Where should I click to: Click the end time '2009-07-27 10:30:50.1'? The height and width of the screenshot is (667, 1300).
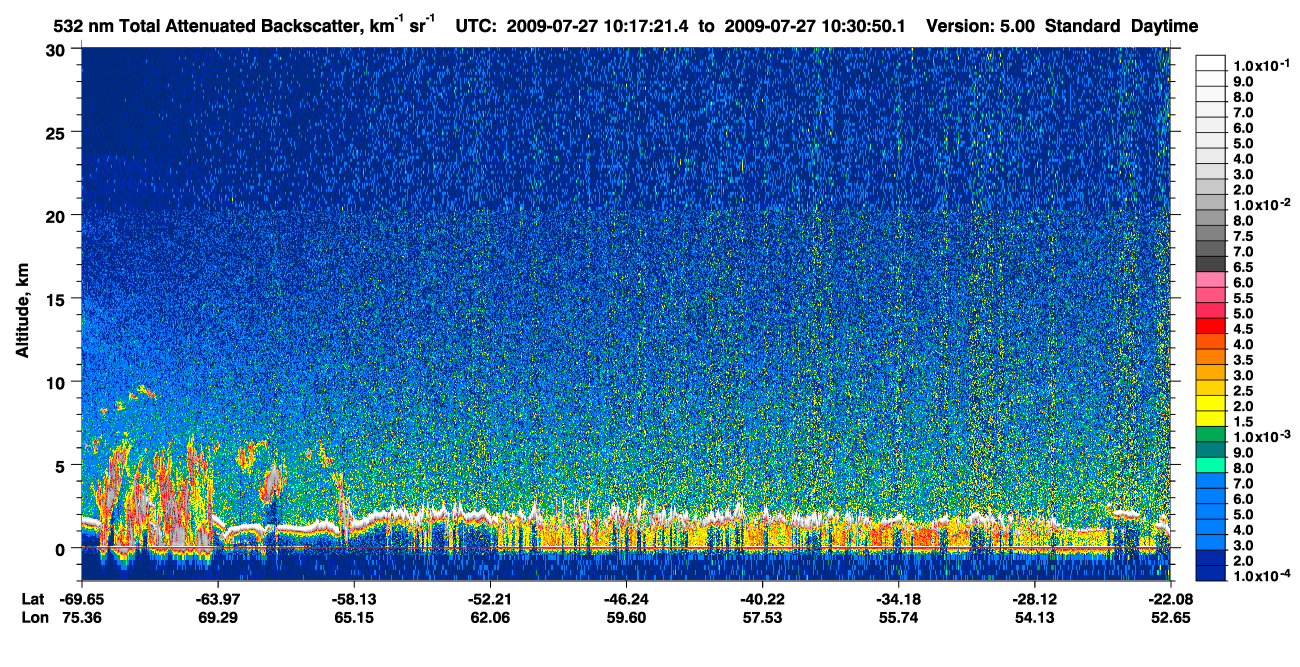(x=813, y=26)
